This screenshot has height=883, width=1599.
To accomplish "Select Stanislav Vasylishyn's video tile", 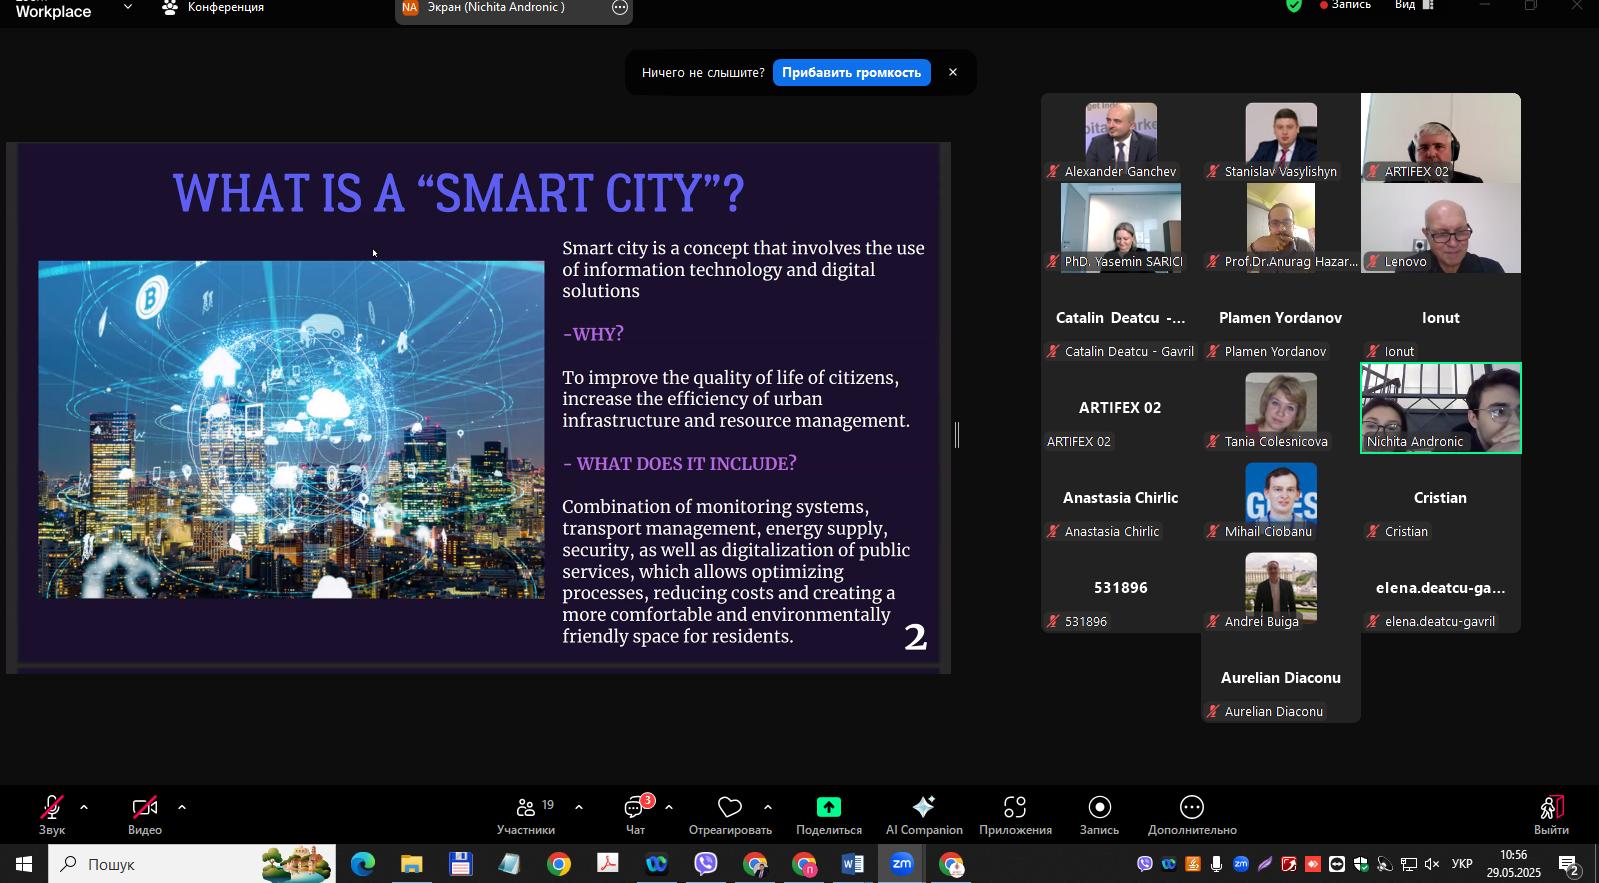I will [1281, 138].
